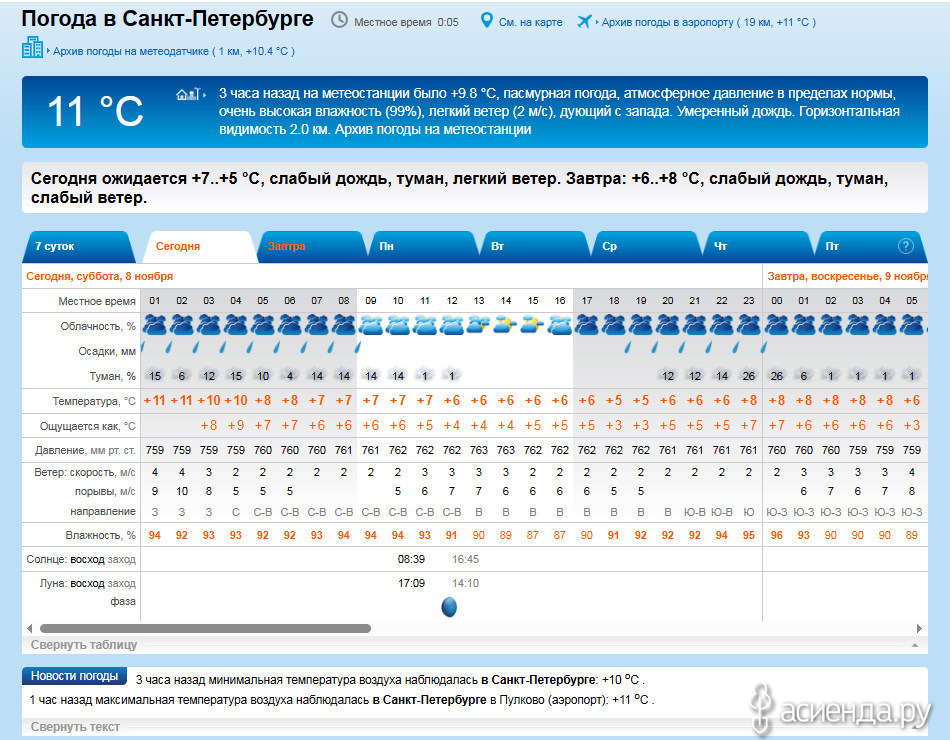The height and width of the screenshot is (740, 950).
Task: Select the Завтра tab
Action: (x=287, y=246)
